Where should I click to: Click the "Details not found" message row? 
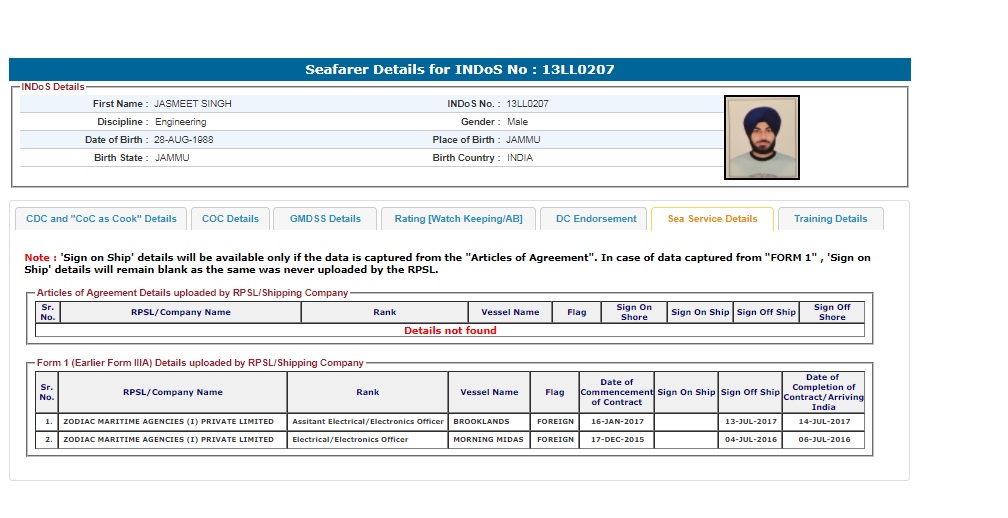point(450,331)
